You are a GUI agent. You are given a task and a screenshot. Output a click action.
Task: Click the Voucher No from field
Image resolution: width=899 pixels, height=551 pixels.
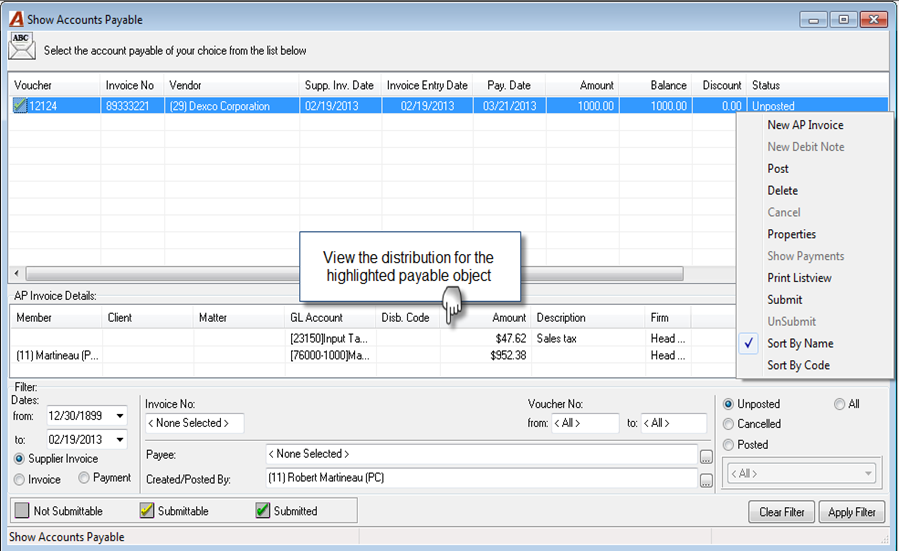point(585,423)
